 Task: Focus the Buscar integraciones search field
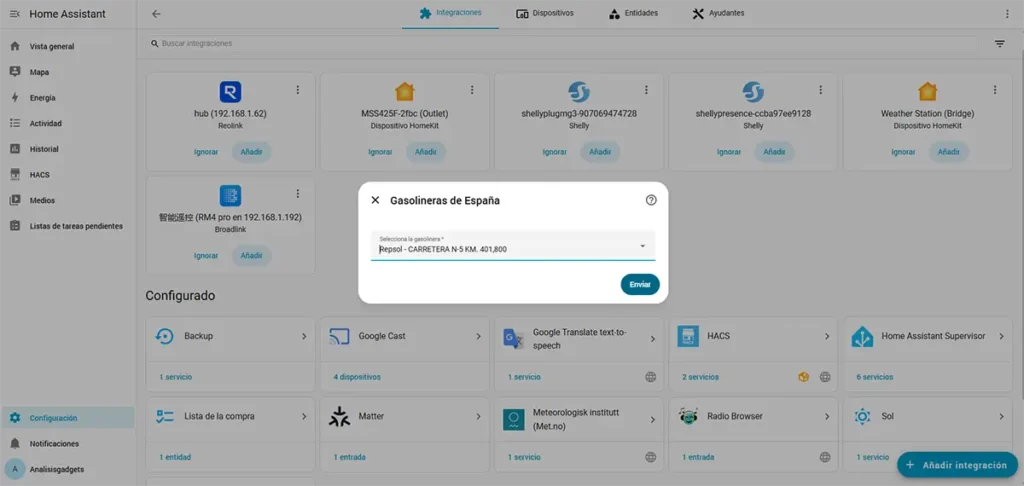coord(562,44)
